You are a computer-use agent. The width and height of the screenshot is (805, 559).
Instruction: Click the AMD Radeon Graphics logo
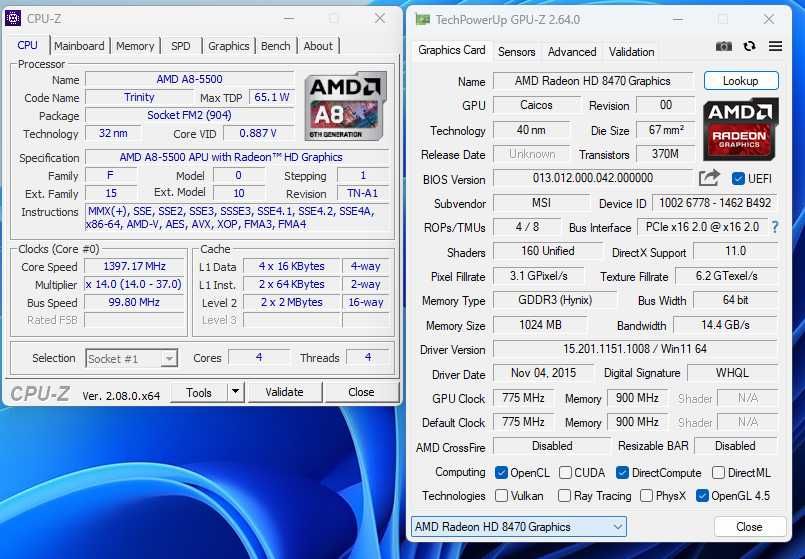pyautogui.click(x=740, y=130)
